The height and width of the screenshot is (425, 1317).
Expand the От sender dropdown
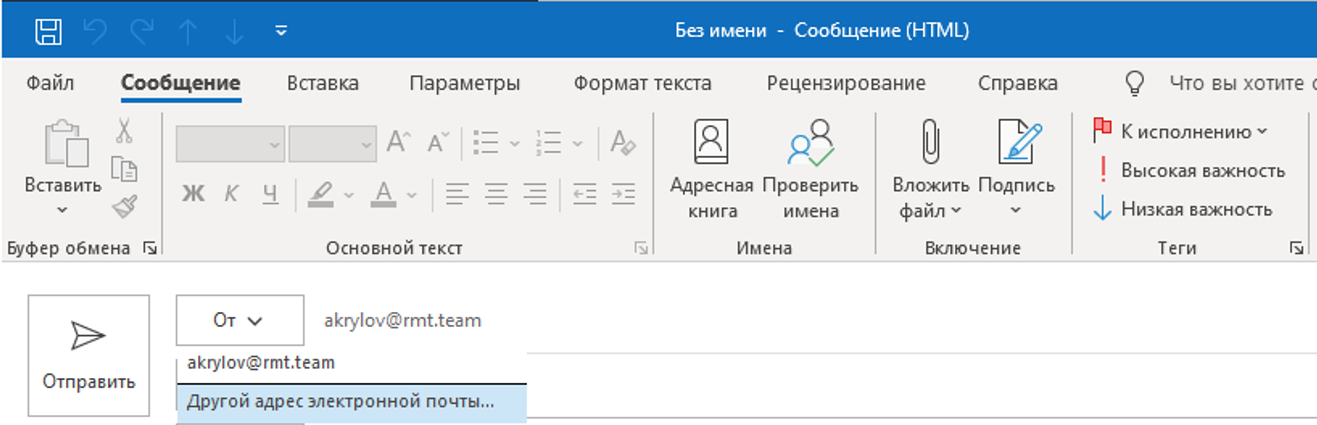[239, 321]
